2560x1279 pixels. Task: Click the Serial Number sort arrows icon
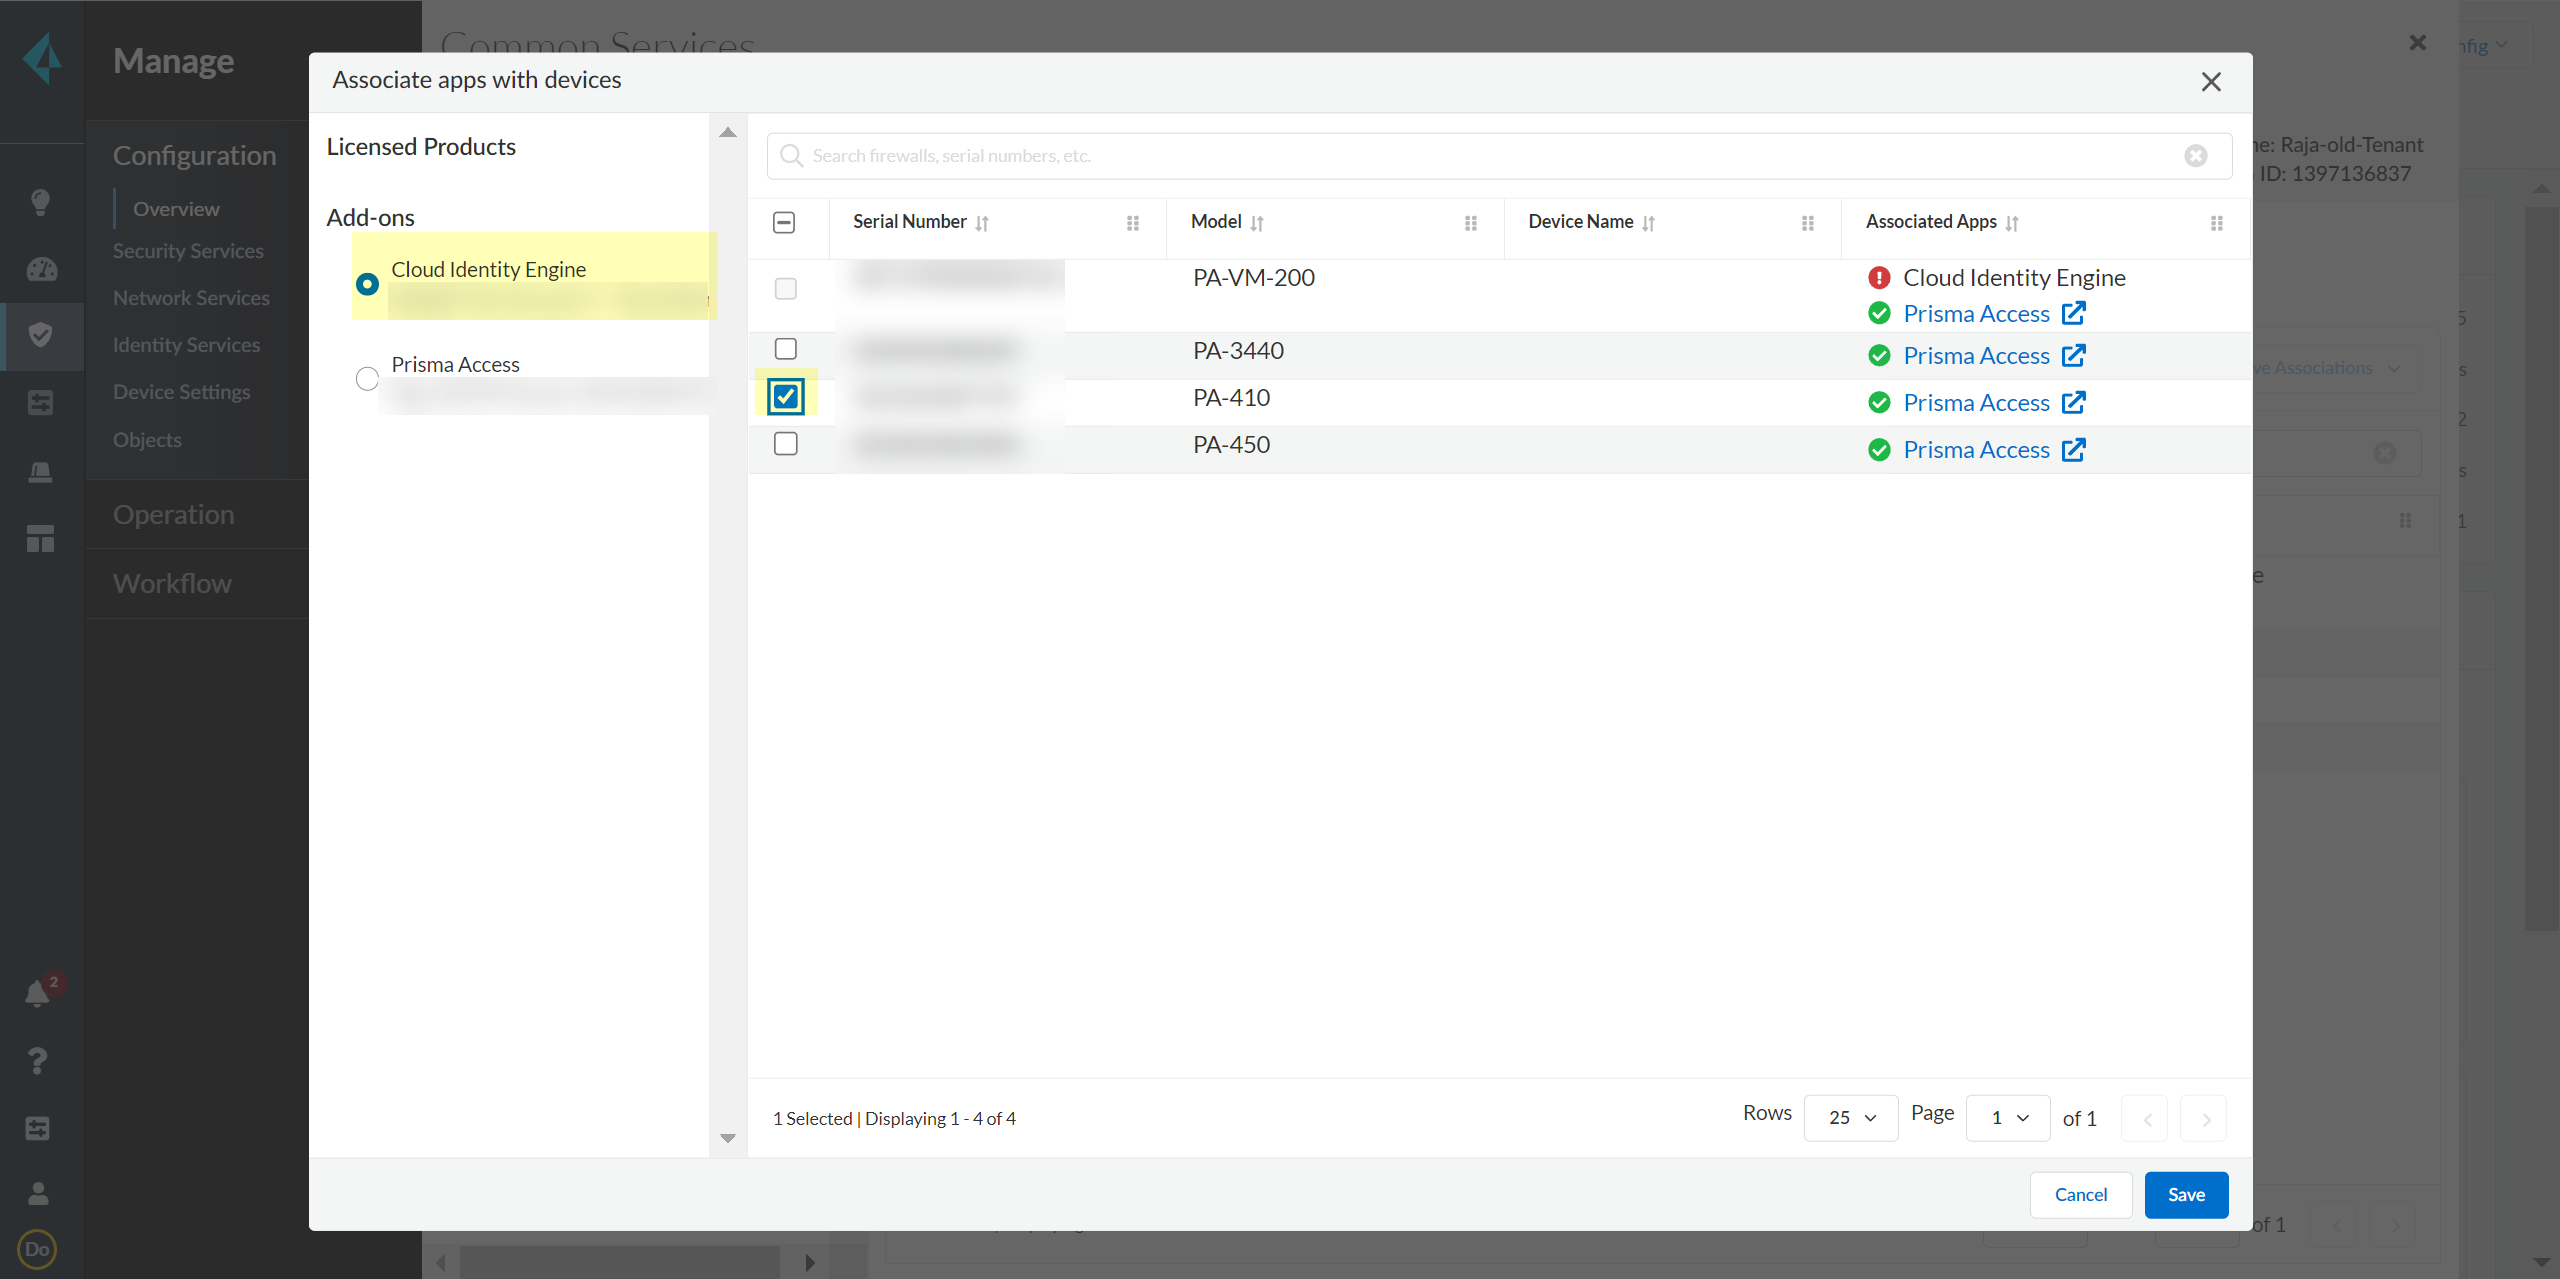pos(982,223)
